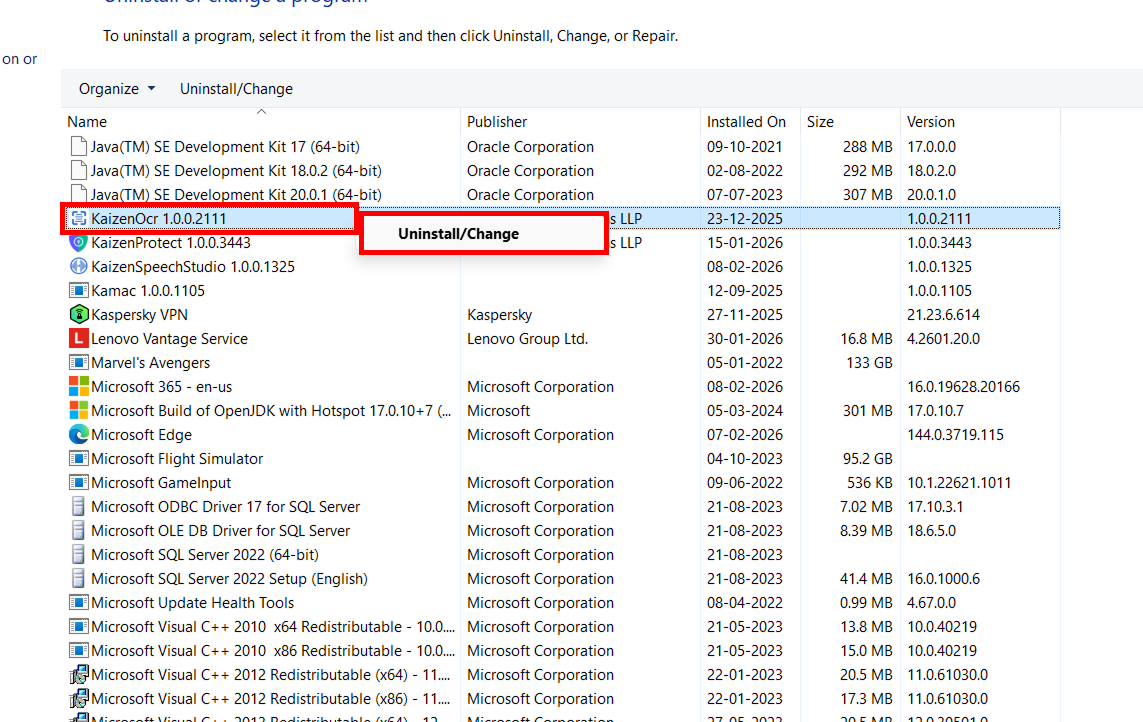This screenshot has width=1143, height=722.
Task: Select the Marvel's Avengers entry
Action: point(150,363)
